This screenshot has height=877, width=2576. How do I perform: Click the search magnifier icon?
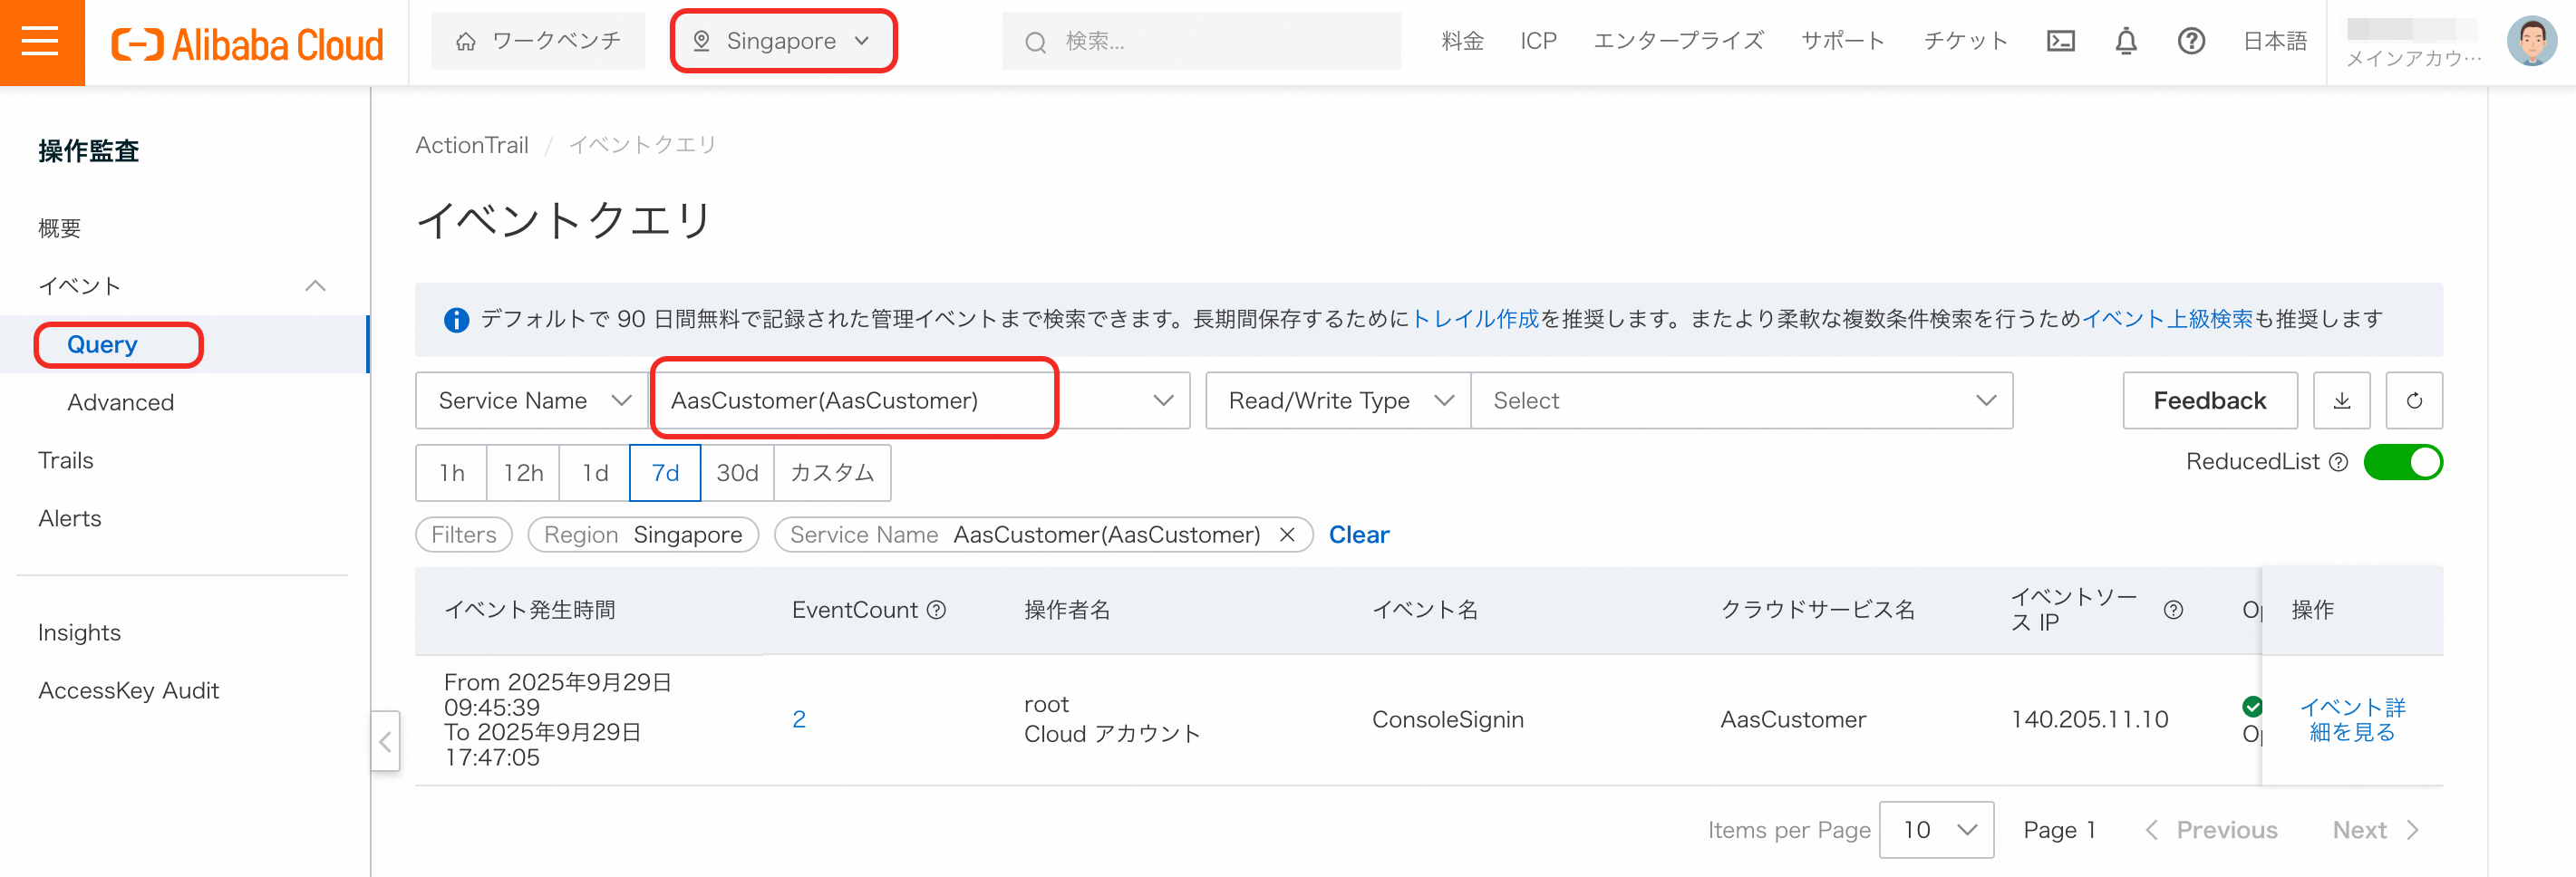click(x=1035, y=42)
